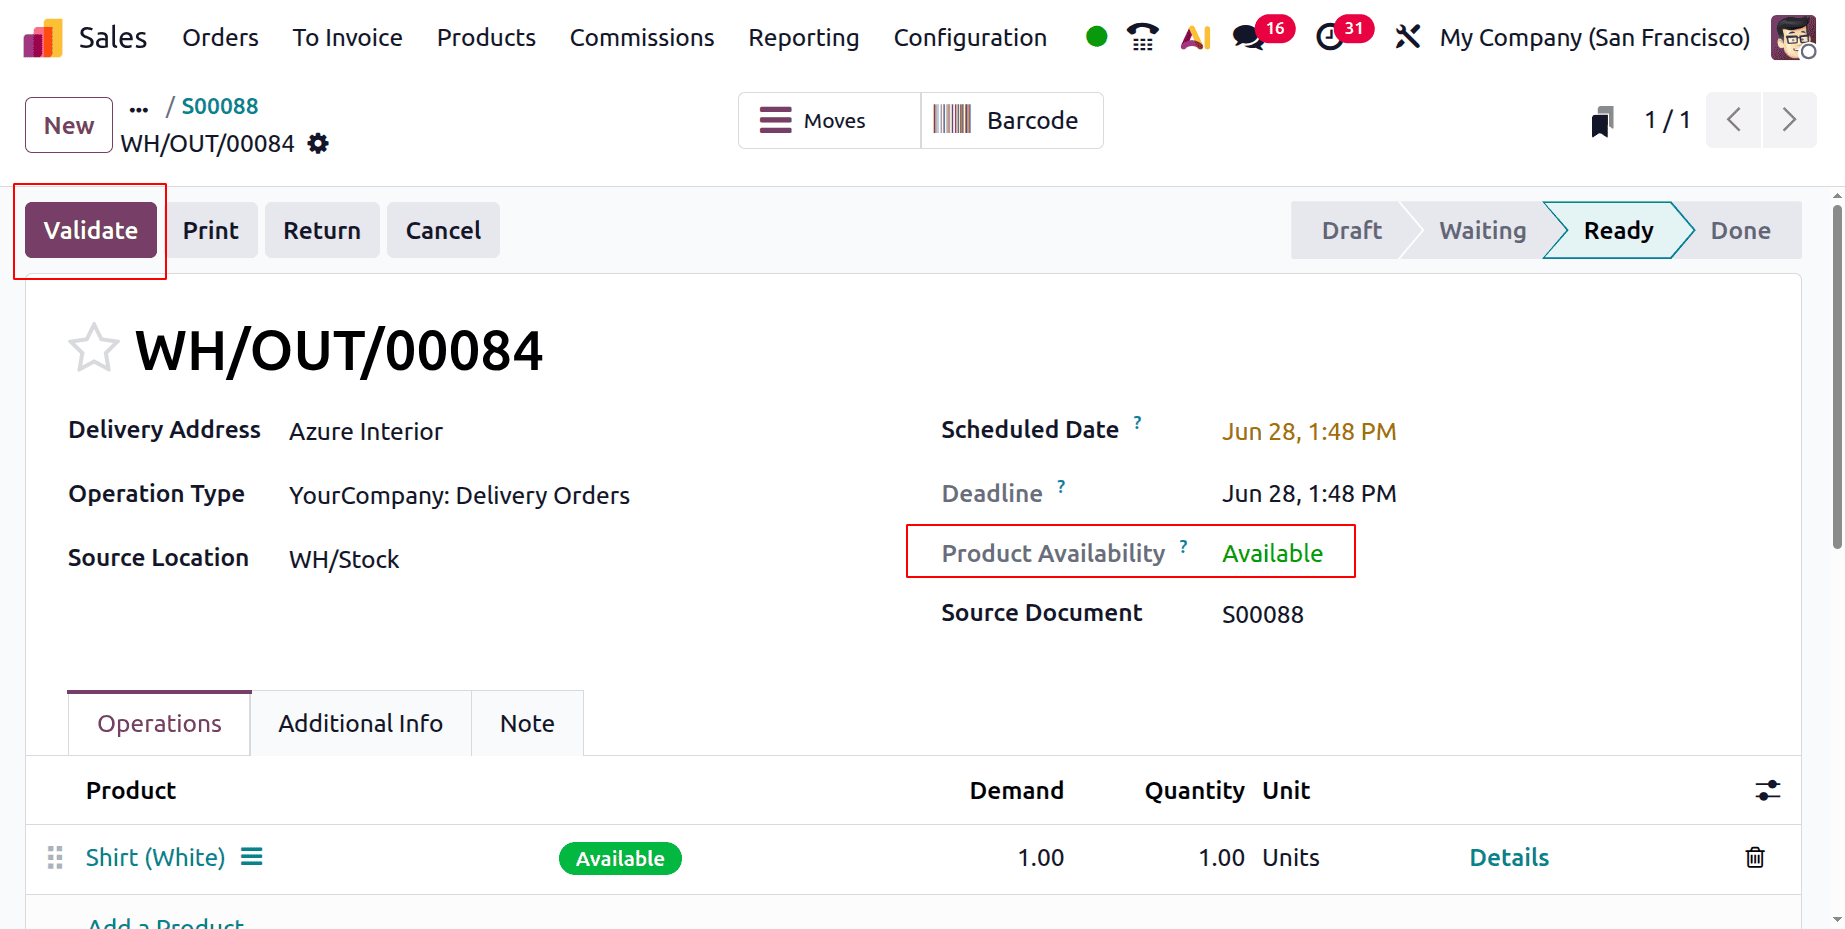Switch to the Additional Info tab
Screen dimensions: 1845x929
click(x=360, y=723)
